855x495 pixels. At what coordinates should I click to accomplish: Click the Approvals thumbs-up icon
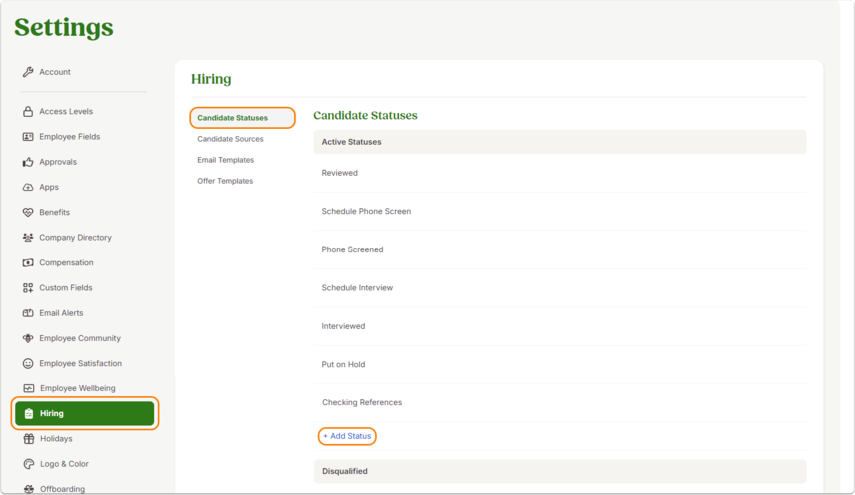[28, 162]
